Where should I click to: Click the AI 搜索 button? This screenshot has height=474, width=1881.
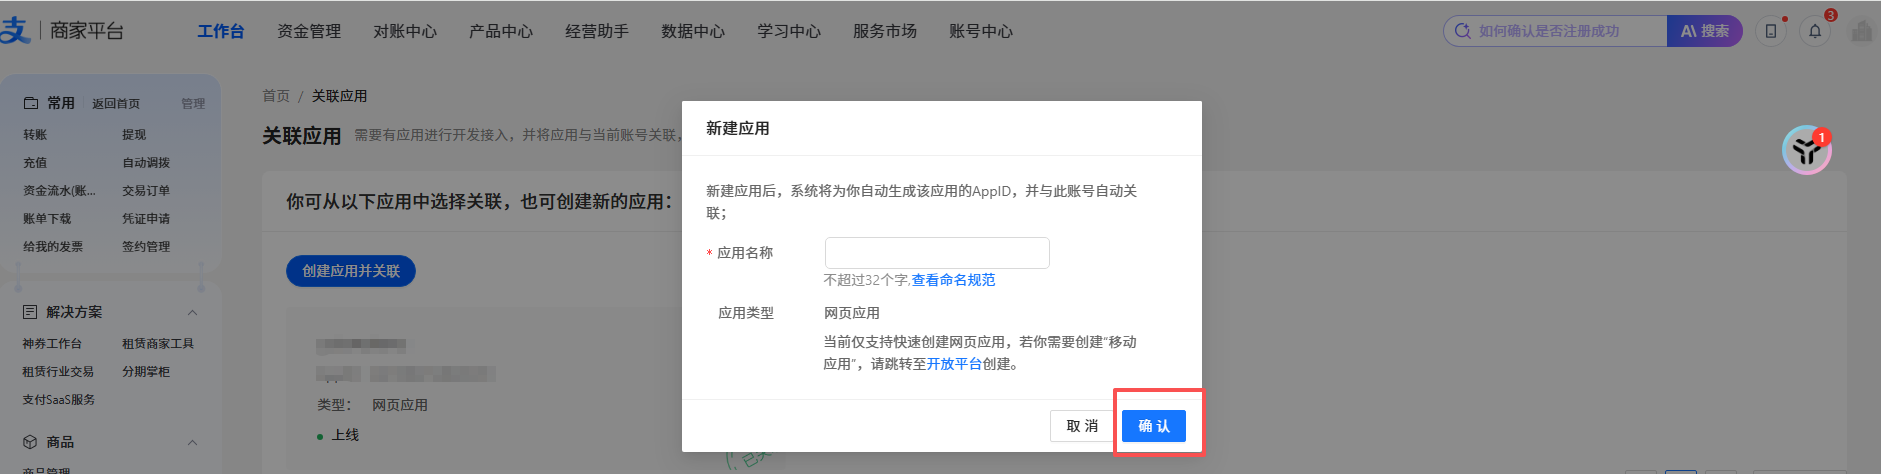coord(1704,31)
